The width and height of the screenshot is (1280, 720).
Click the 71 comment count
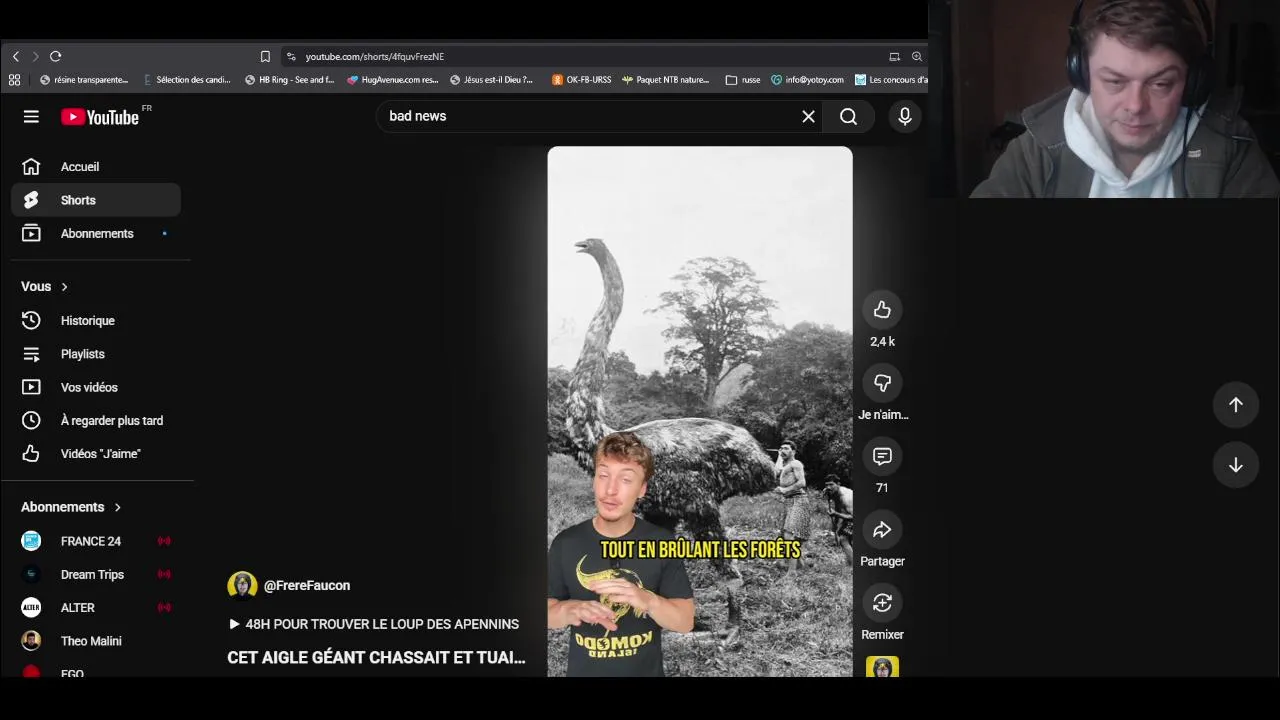[x=882, y=488]
